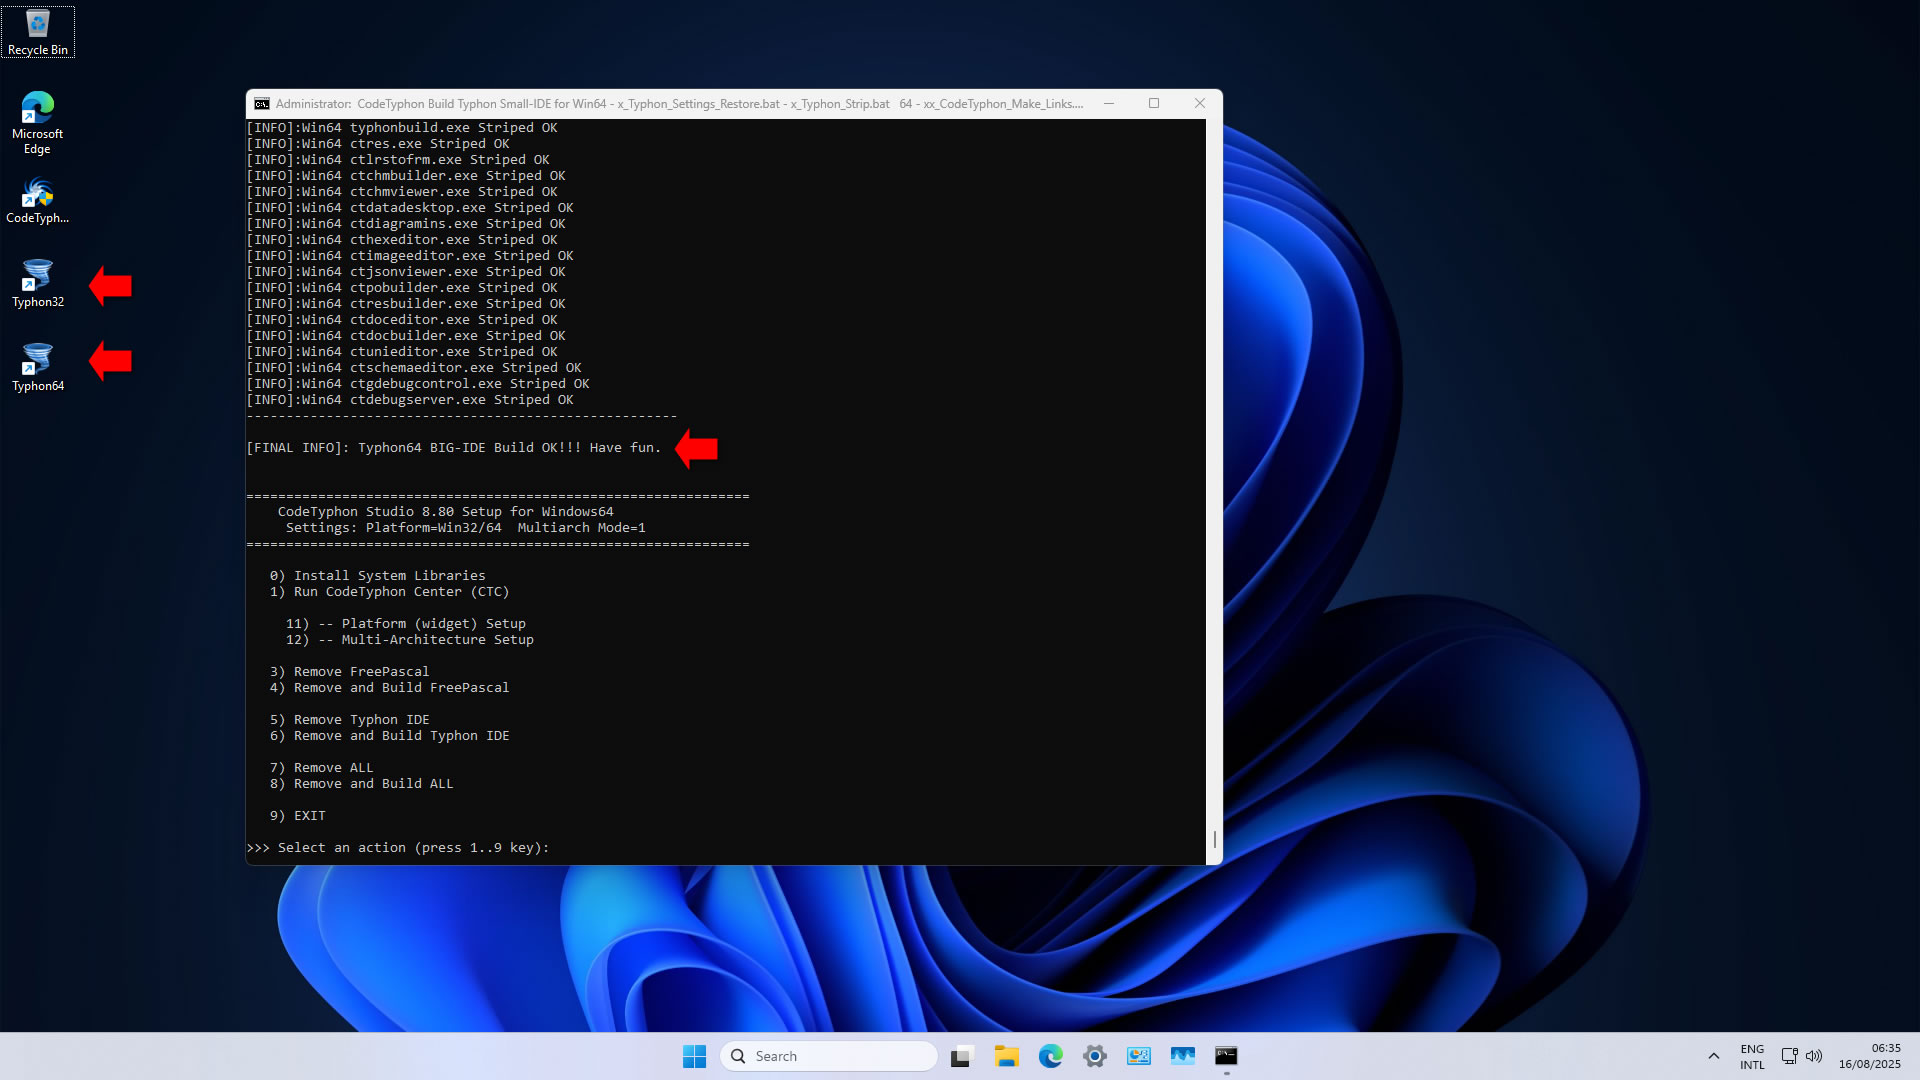Click the 'ctgdebugcontrol.exe Striped OK' log line
Image resolution: width=1920 pixels, height=1080 pixels.
[418, 384]
